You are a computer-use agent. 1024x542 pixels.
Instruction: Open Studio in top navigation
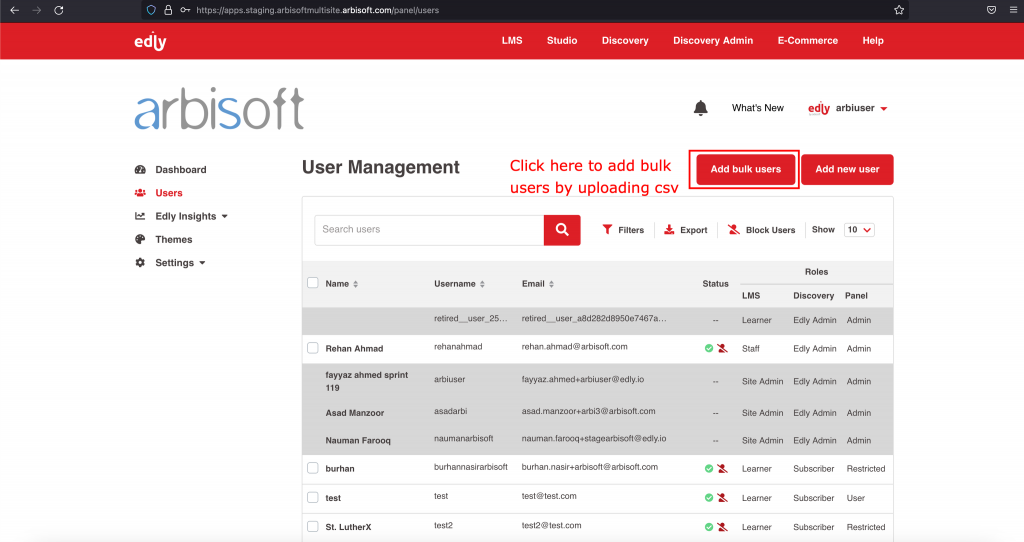pos(562,40)
